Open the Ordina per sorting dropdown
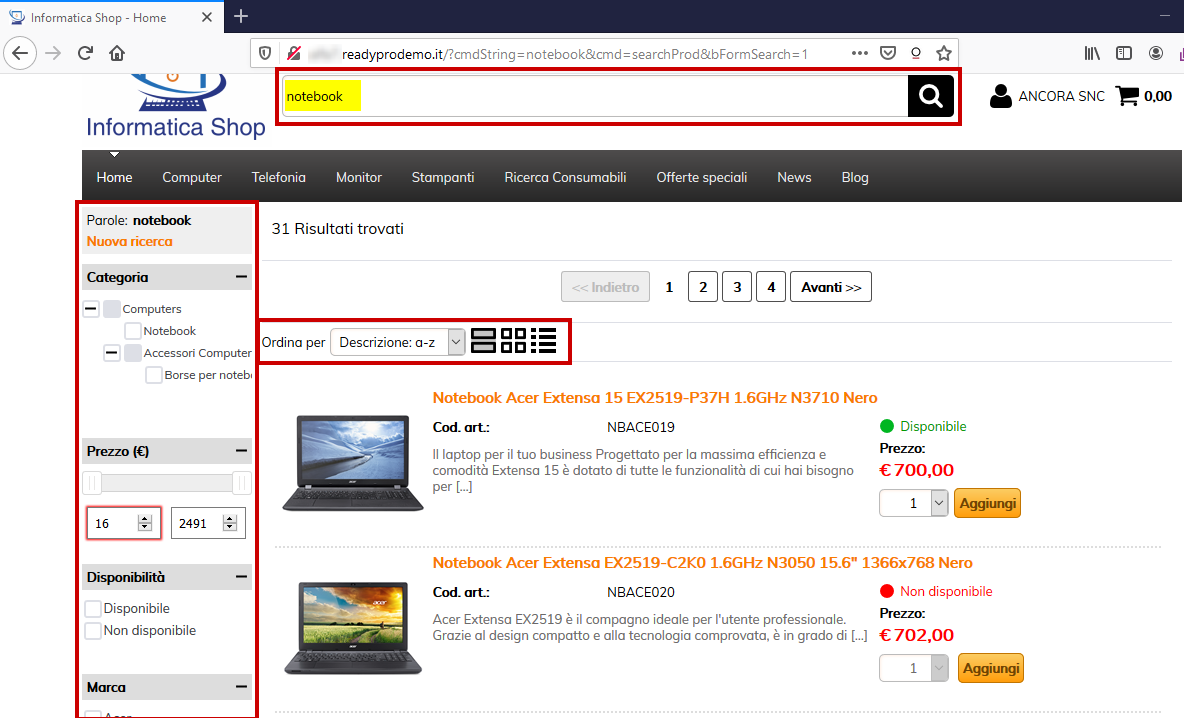 tap(397, 342)
